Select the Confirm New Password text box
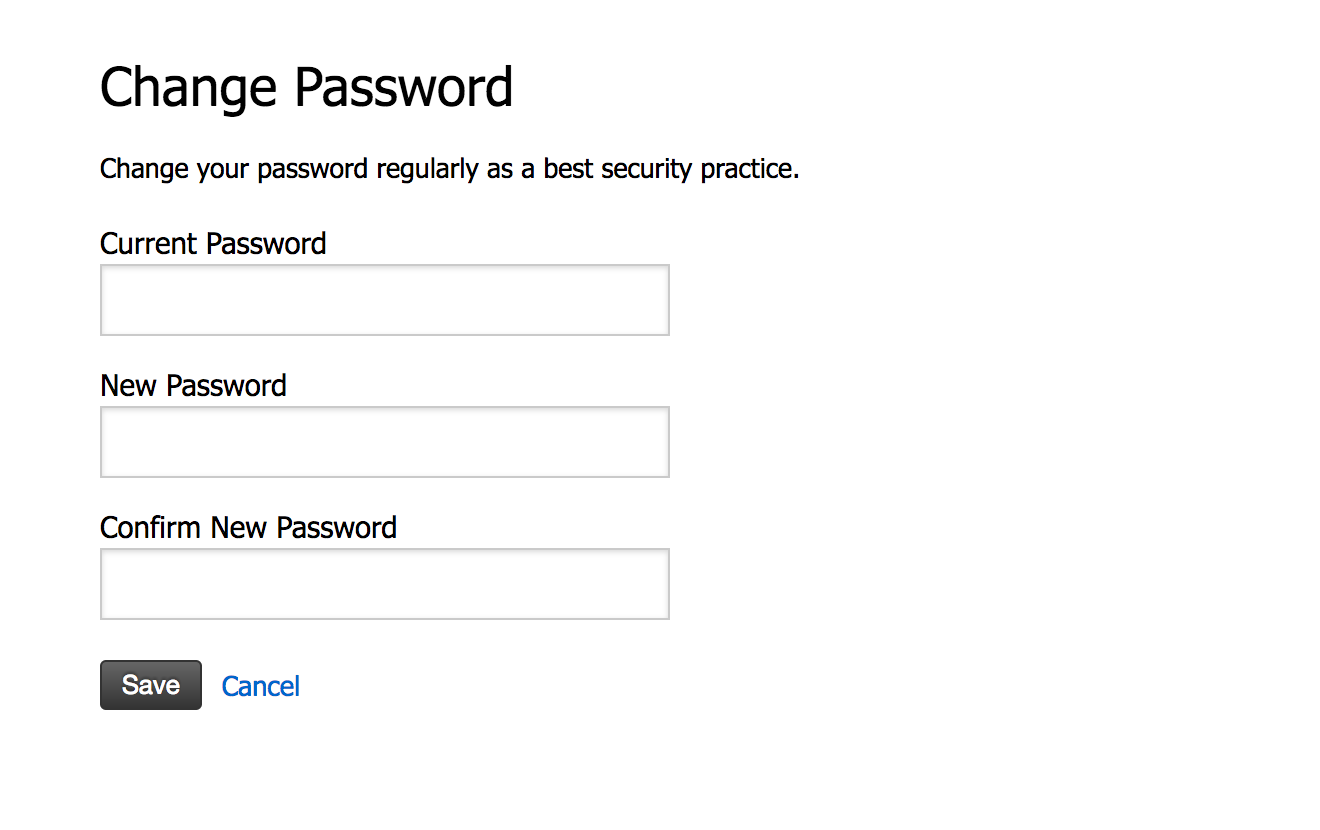The width and height of the screenshot is (1320, 830). click(x=385, y=584)
